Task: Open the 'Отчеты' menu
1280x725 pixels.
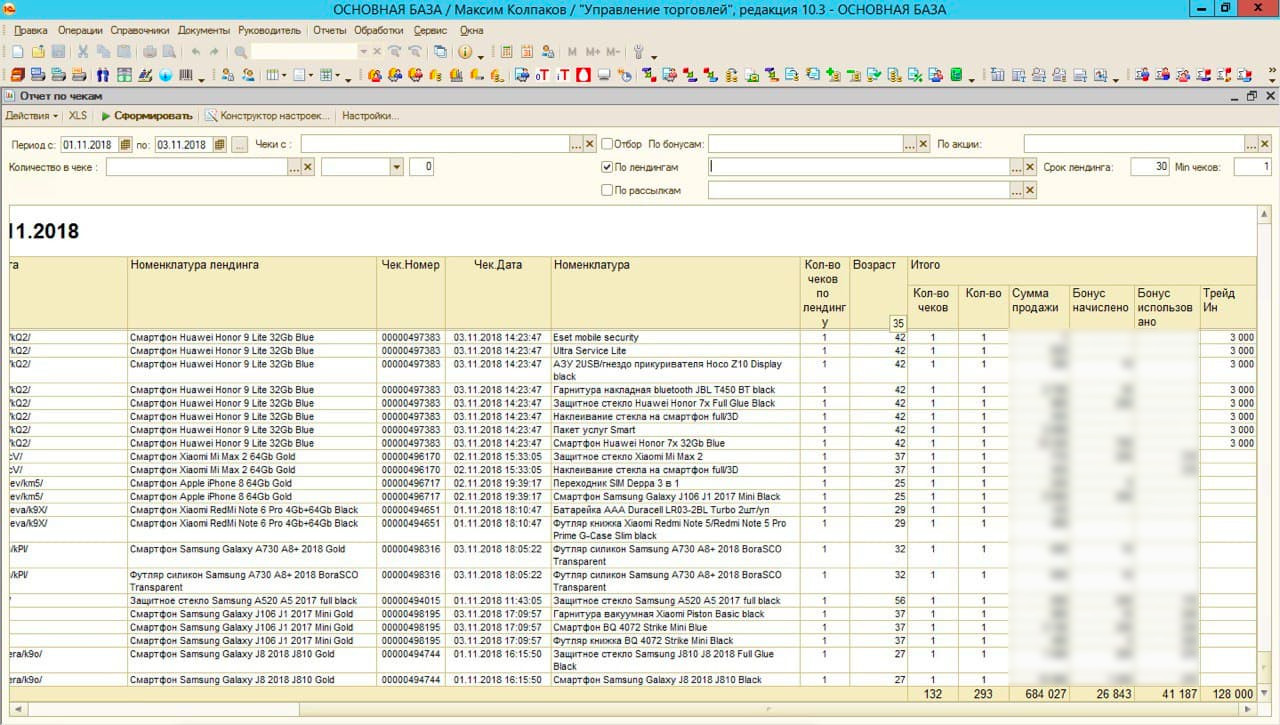Action: pyautogui.click(x=329, y=30)
